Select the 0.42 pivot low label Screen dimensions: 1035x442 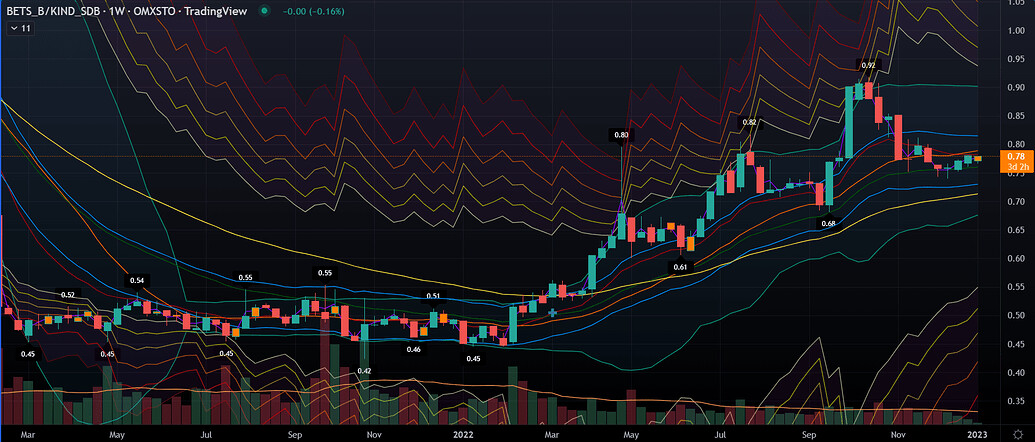[364, 371]
